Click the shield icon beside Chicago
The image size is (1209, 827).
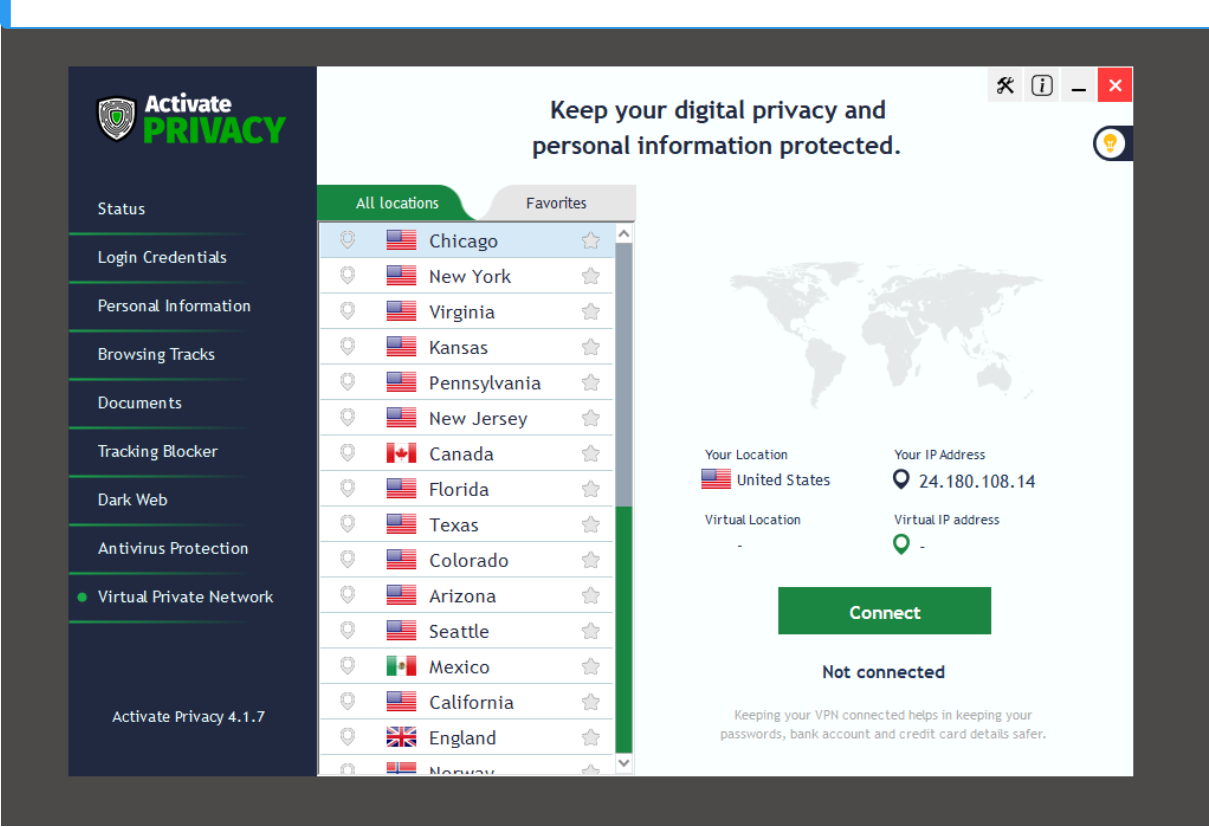point(348,240)
